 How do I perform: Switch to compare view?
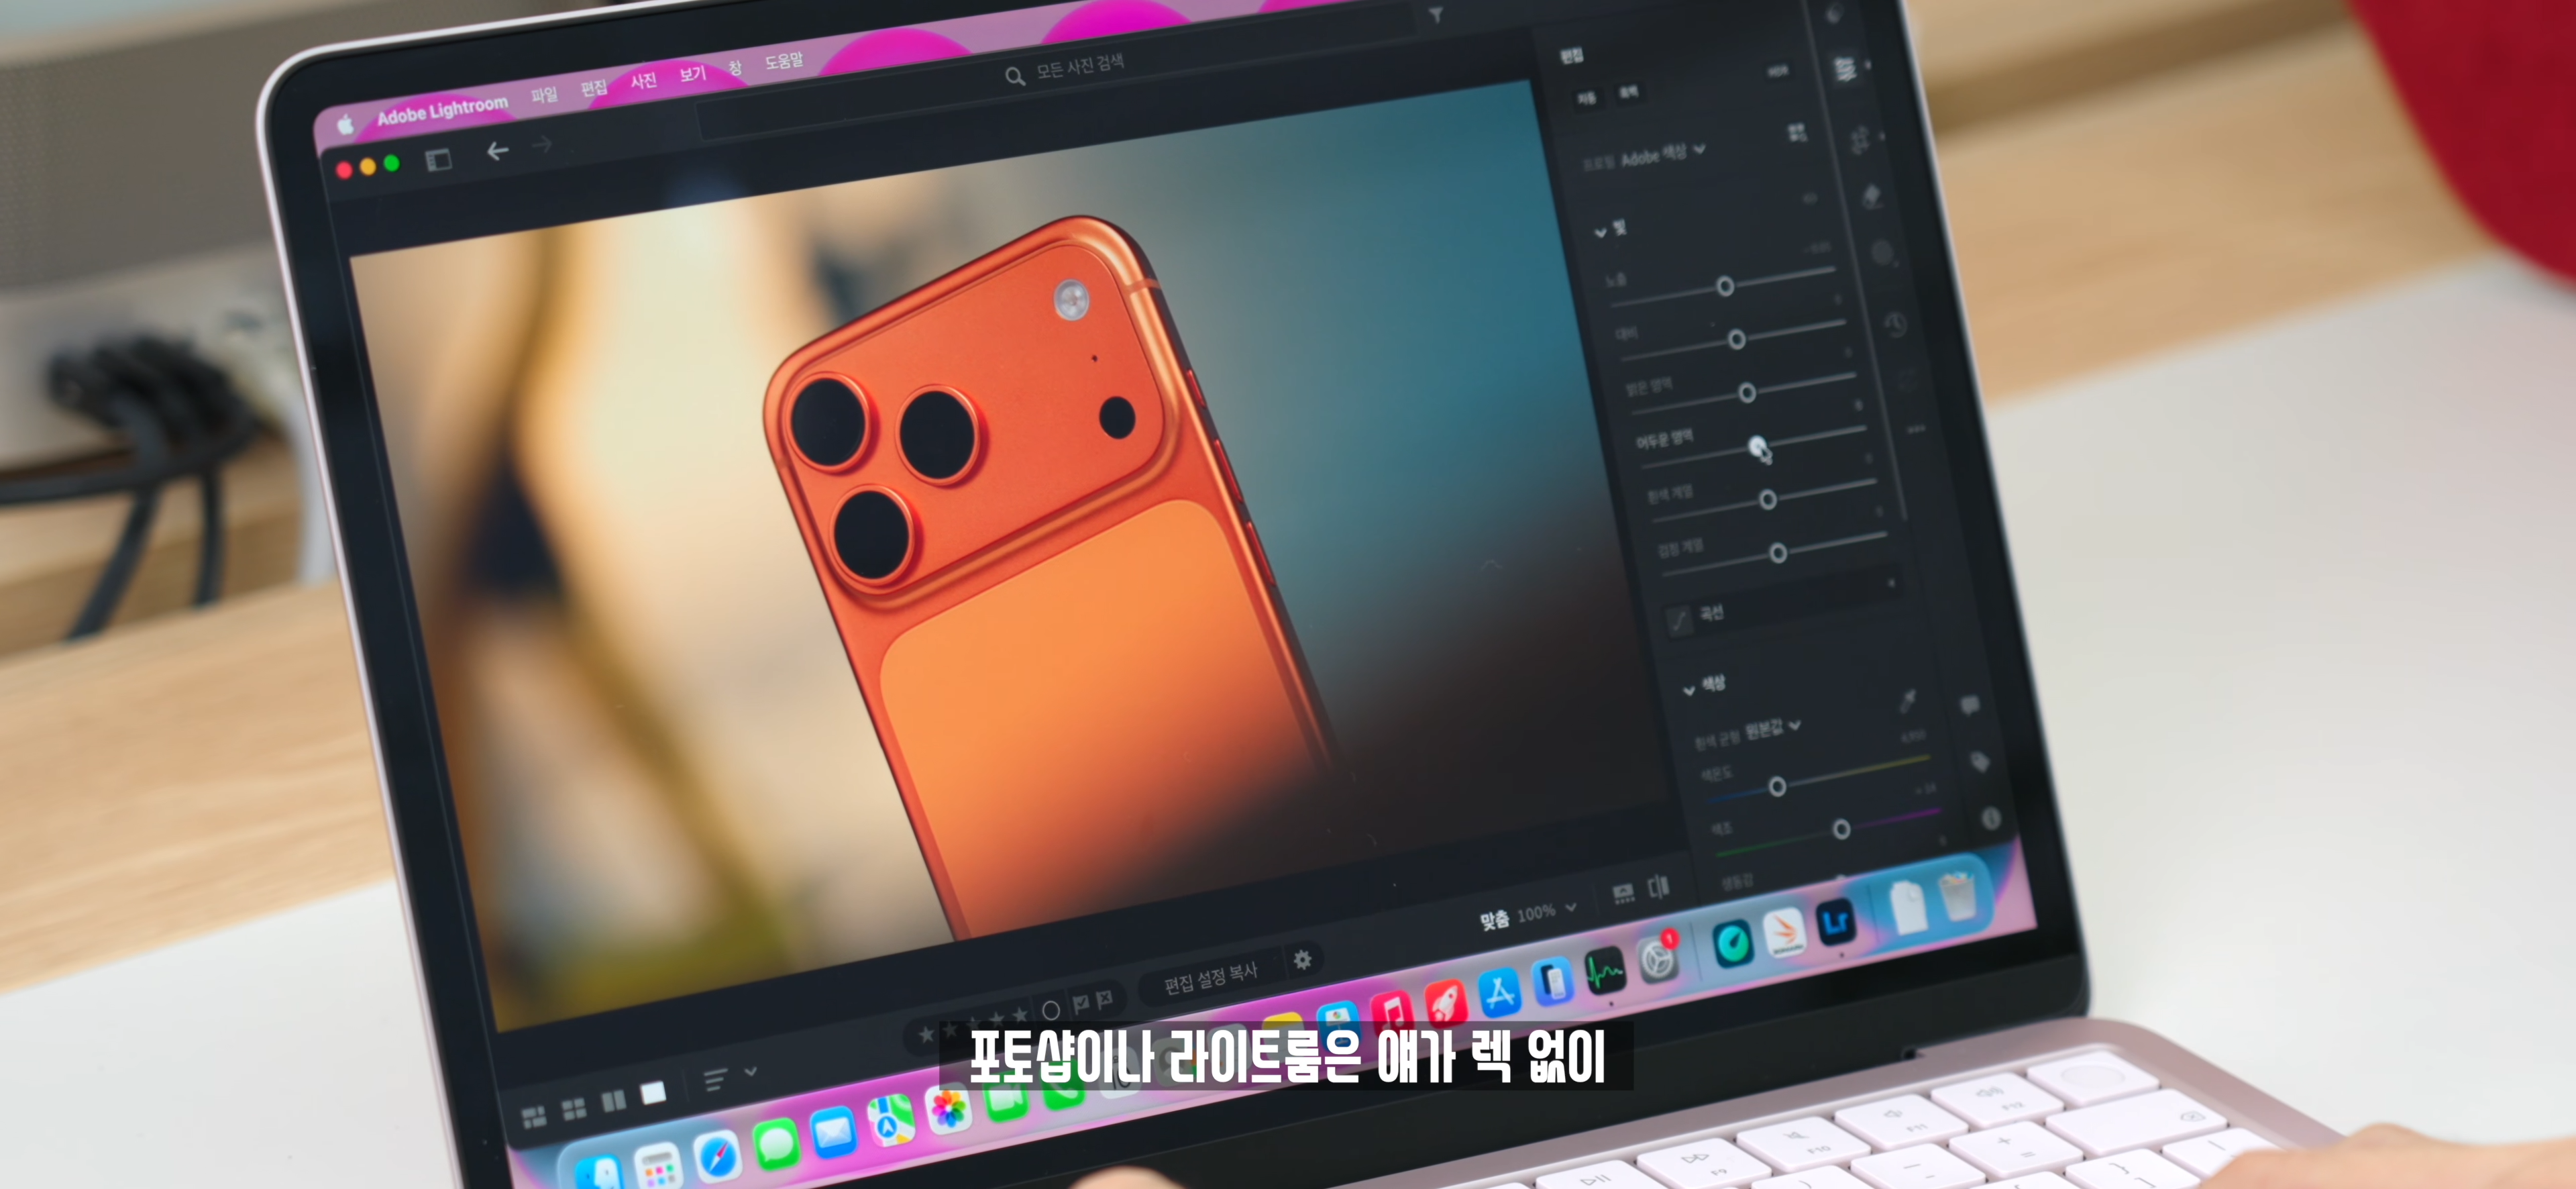613,1101
